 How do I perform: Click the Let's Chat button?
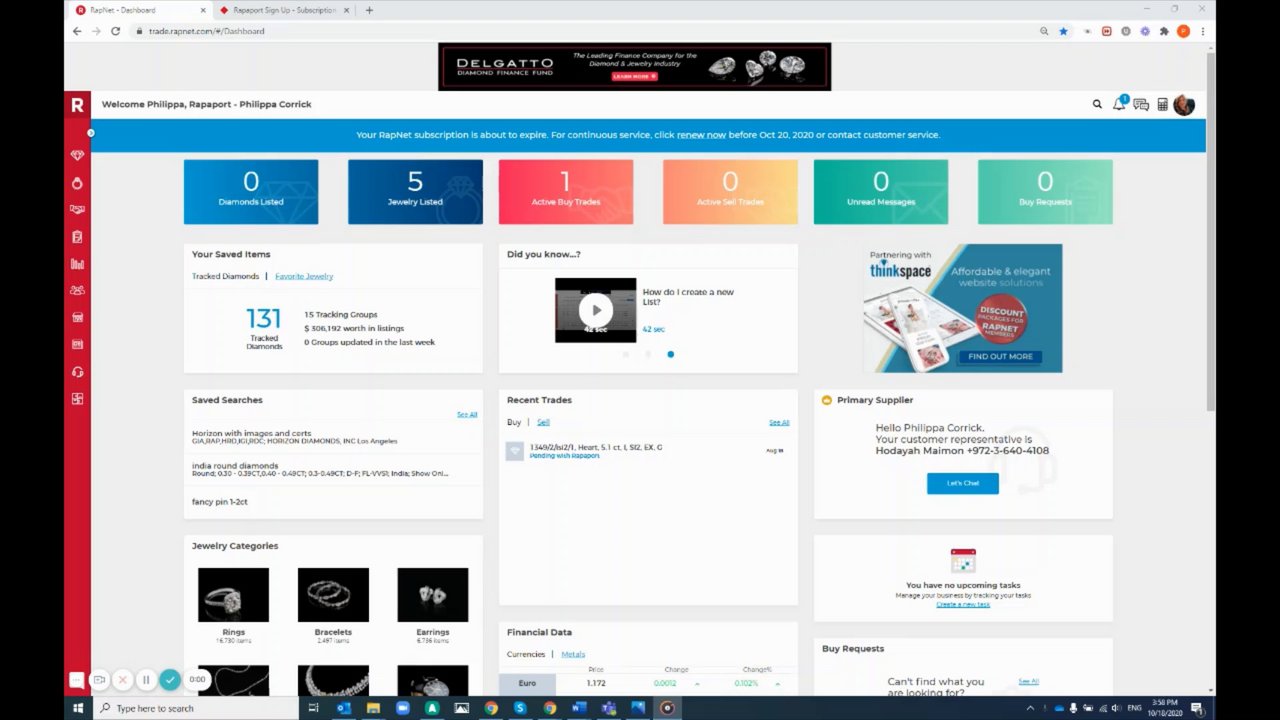pyautogui.click(x=963, y=483)
